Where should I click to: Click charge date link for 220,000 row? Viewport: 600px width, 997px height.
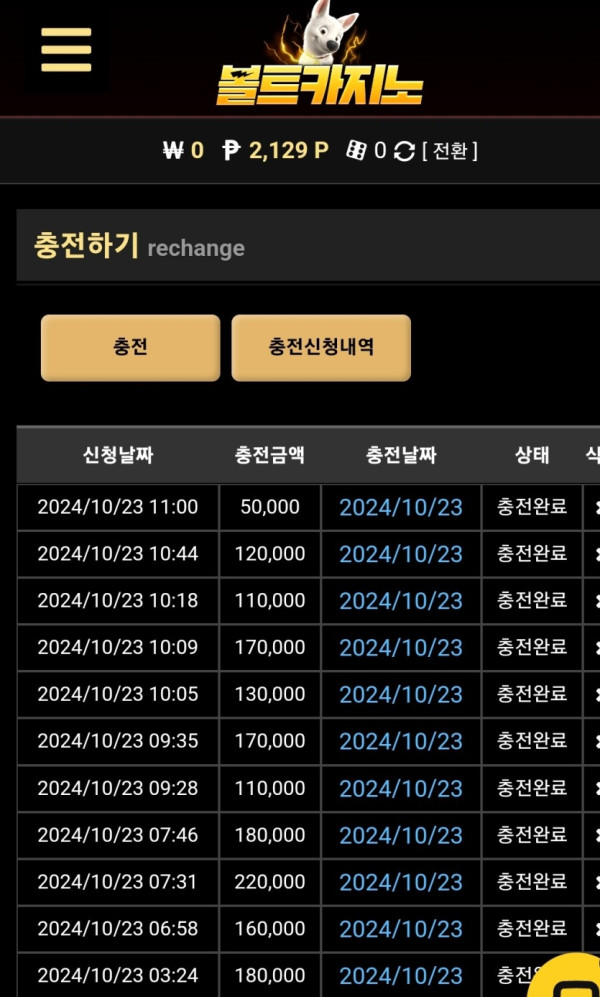point(401,883)
